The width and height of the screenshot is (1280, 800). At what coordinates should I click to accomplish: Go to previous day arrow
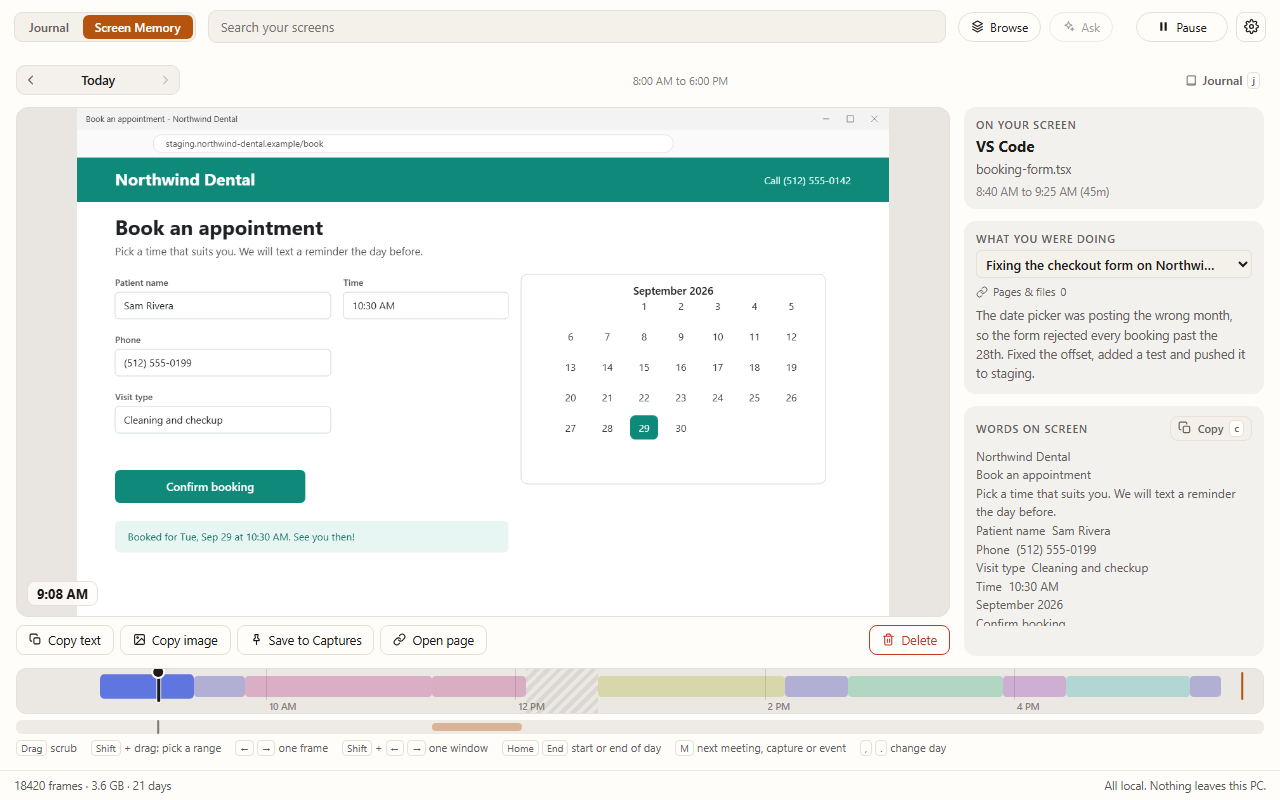(31, 80)
